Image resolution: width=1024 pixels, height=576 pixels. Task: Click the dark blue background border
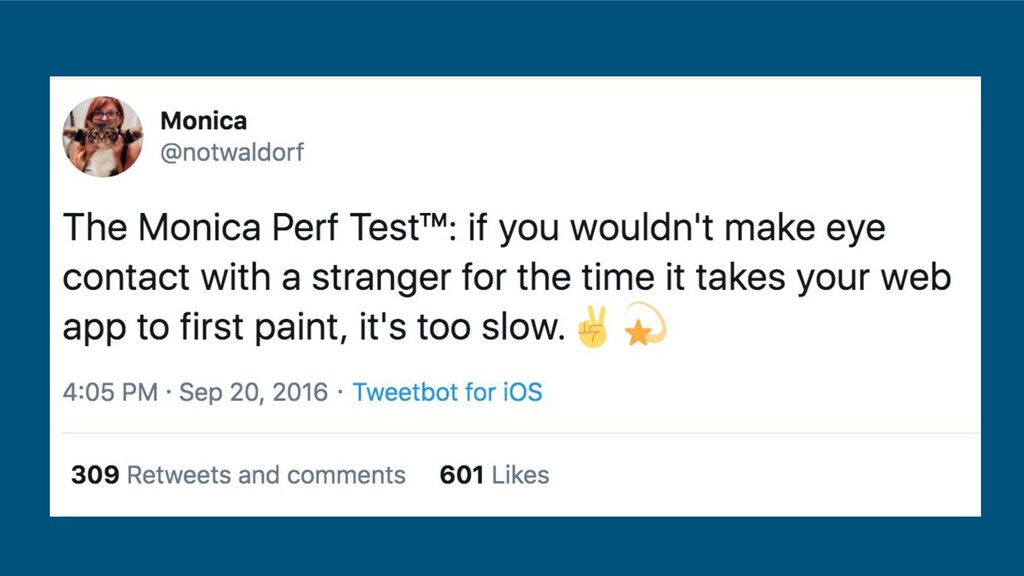512,37
